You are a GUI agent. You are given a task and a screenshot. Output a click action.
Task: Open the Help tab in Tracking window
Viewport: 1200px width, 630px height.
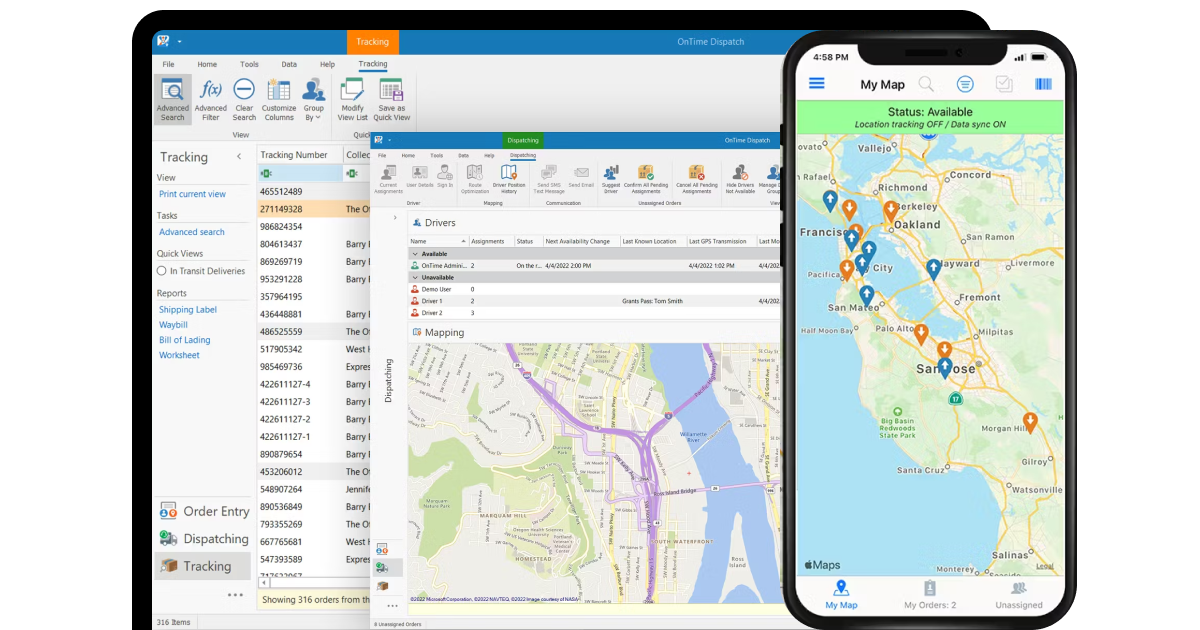tap(327, 64)
